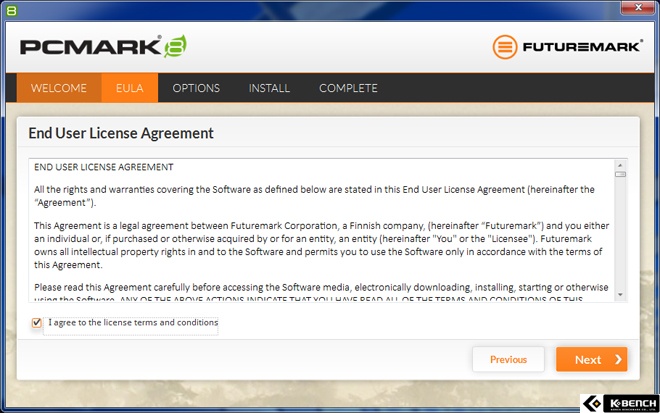Jump to the COMPLETE step tab
This screenshot has width=660, height=413.
pyautogui.click(x=348, y=88)
